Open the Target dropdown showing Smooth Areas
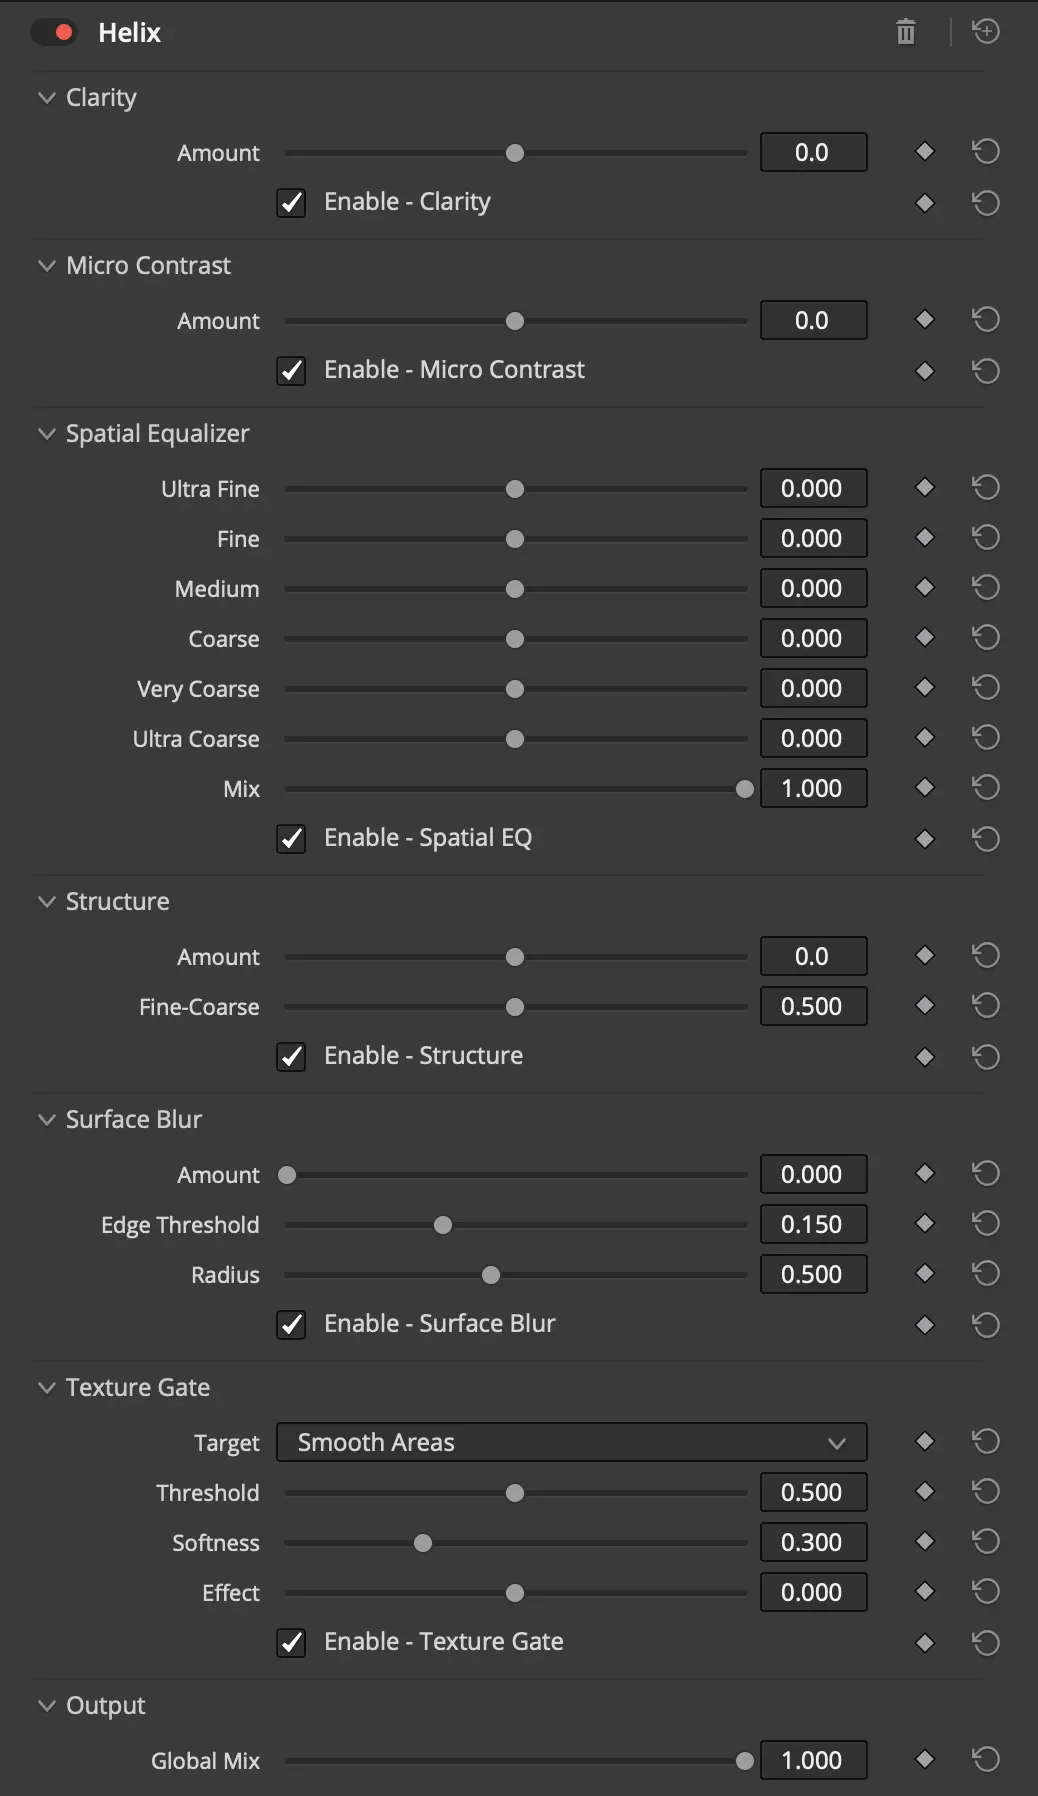 pos(572,1442)
